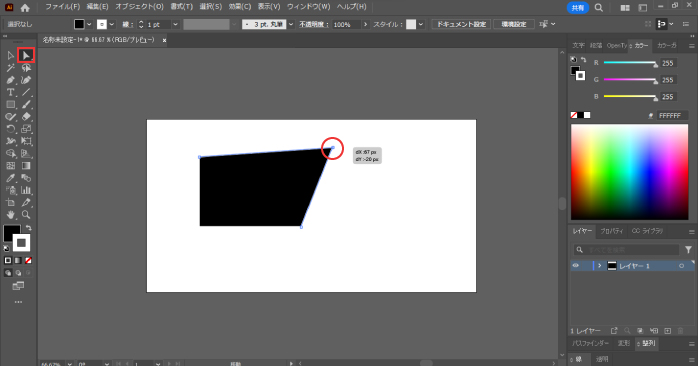Swap fill and stroke in toolbar
698x366 pixels.
pos(28,228)
